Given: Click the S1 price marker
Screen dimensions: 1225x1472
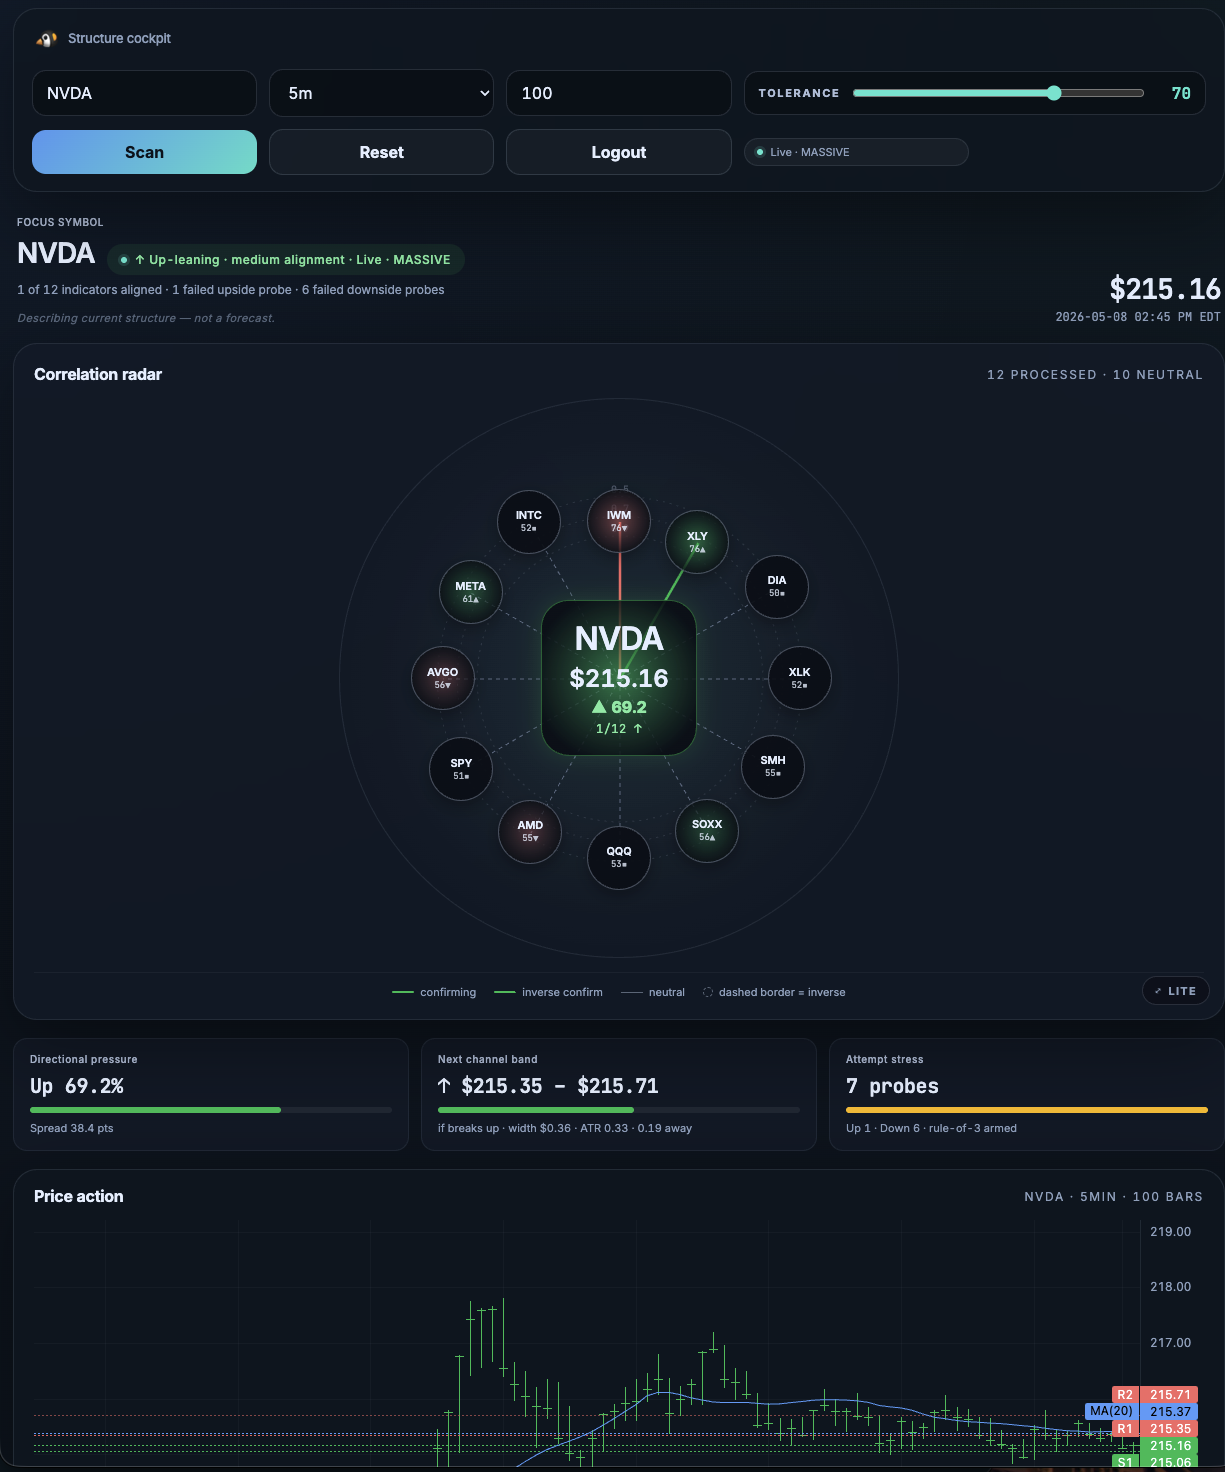Looking at the screenshot, I should (1155, 1462).
